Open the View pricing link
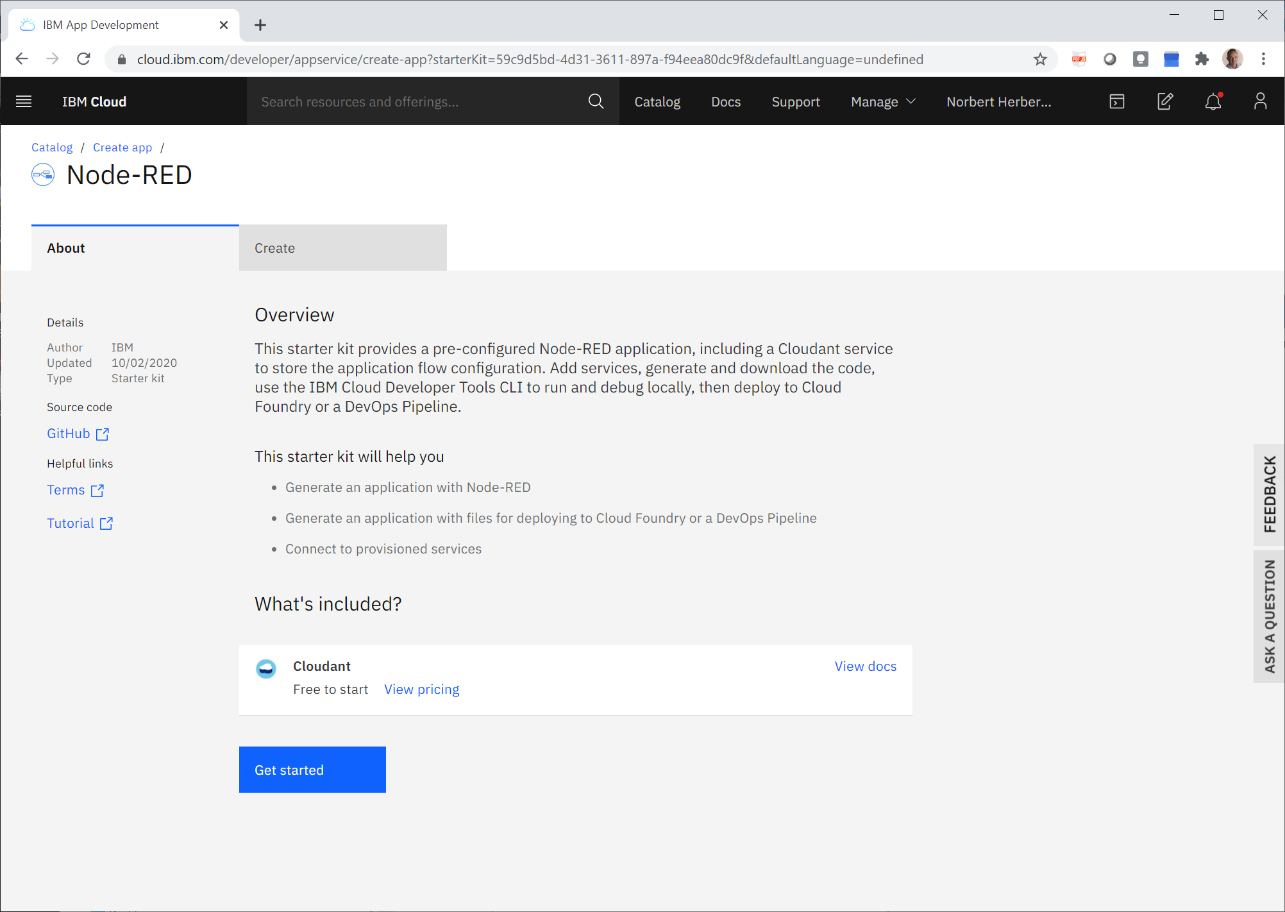The height and width of the screenshot is (912, 1285). [422, 689]
